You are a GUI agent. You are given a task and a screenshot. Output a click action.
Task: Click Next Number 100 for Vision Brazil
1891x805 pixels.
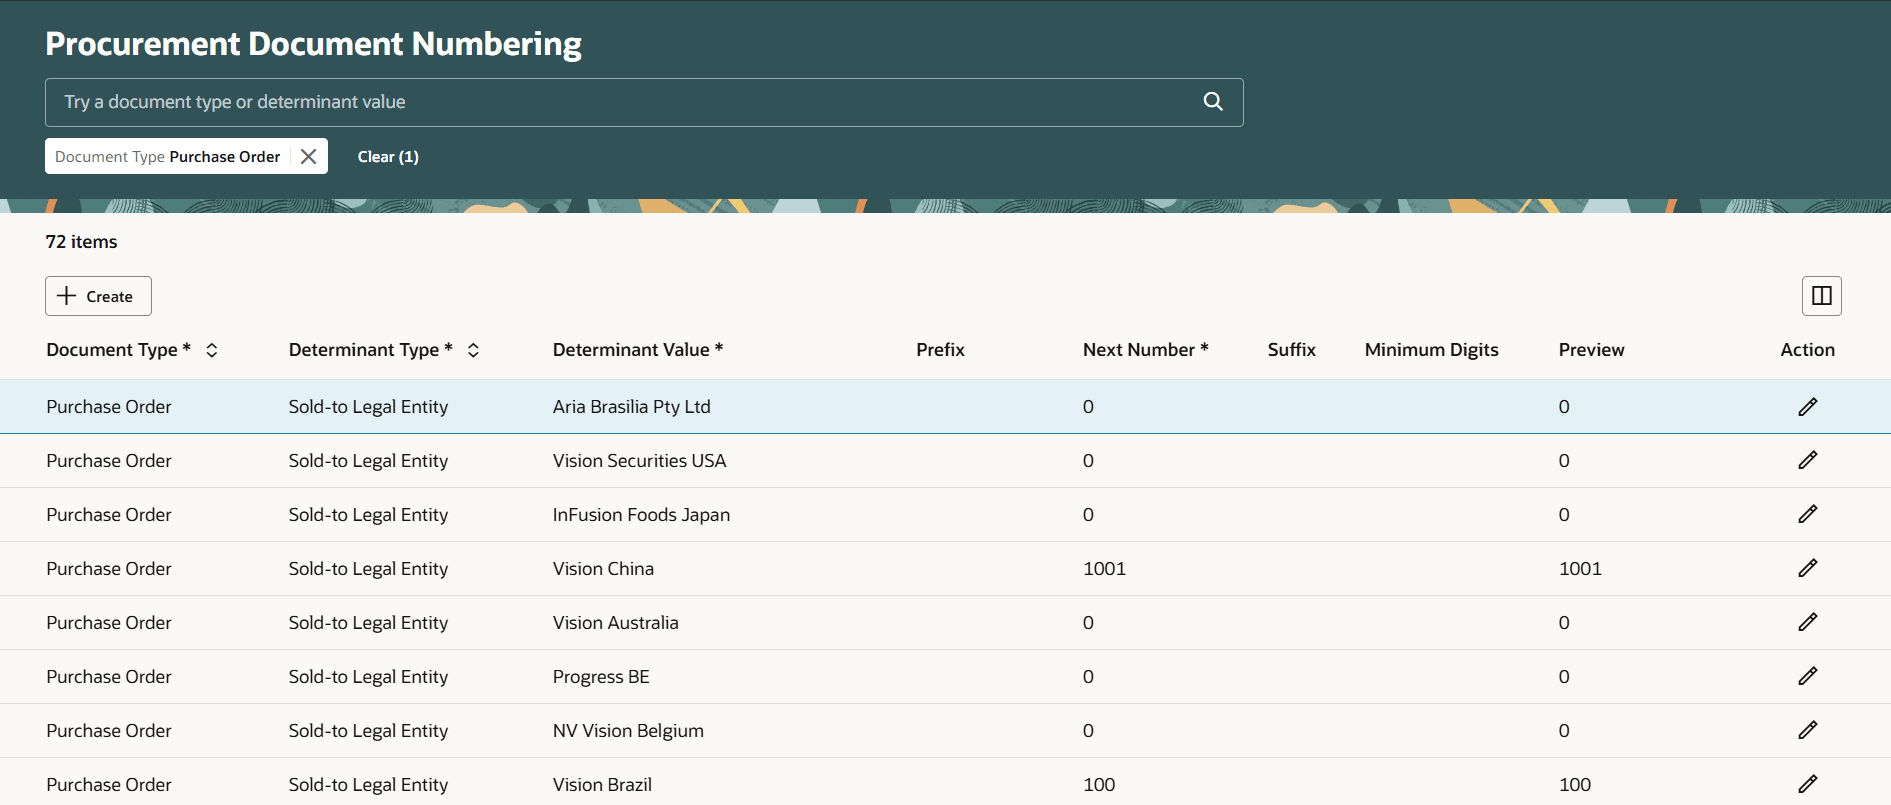(1099, 785)
